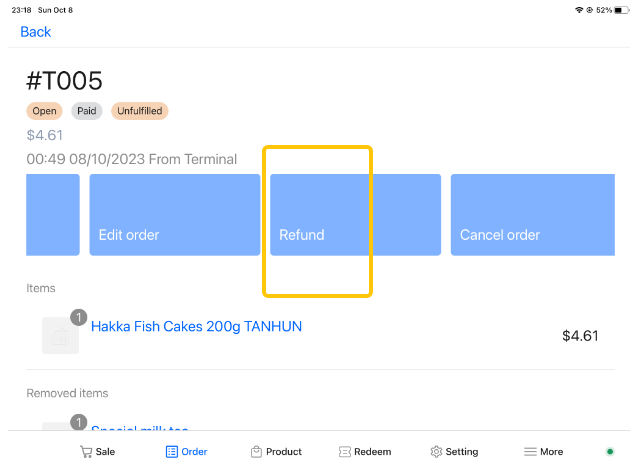630x472 pixels.
Task: Tap the Paid status badge
Action: point(87,111)
